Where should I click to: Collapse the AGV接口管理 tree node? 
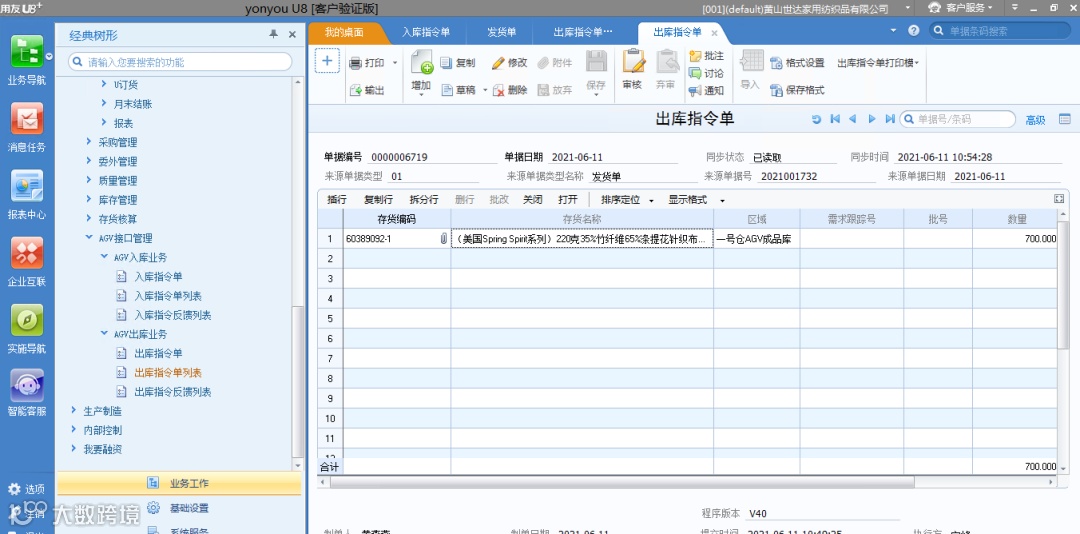[89, 238]
